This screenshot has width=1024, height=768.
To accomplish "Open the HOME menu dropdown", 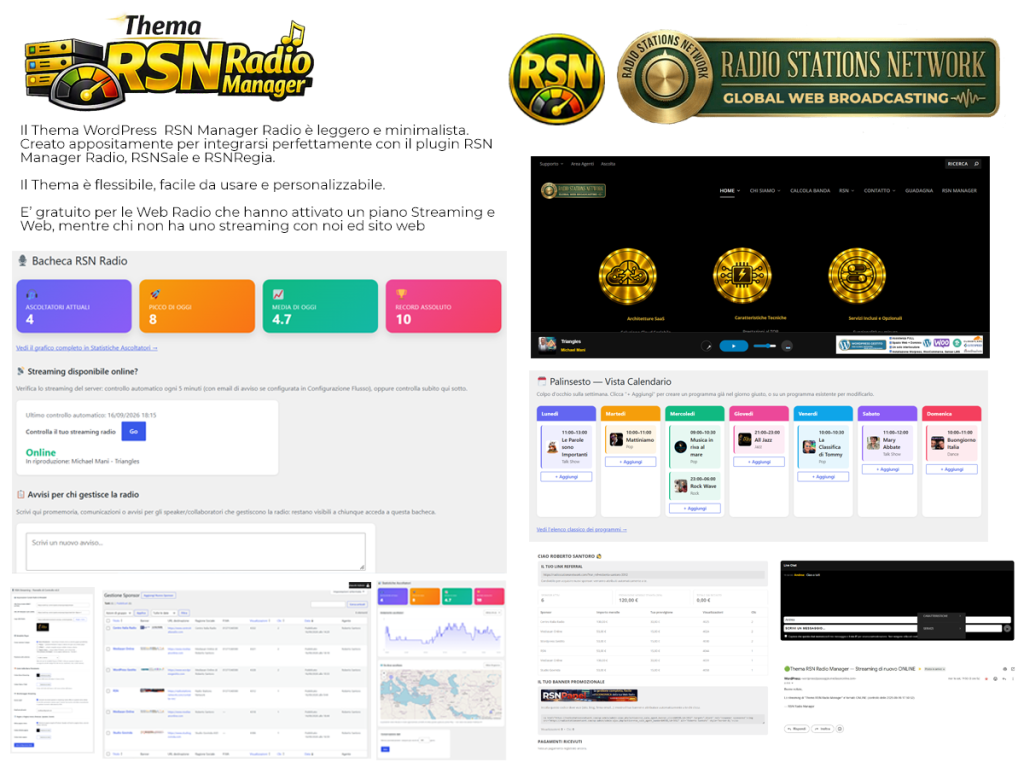I will [x=729, y=191].
